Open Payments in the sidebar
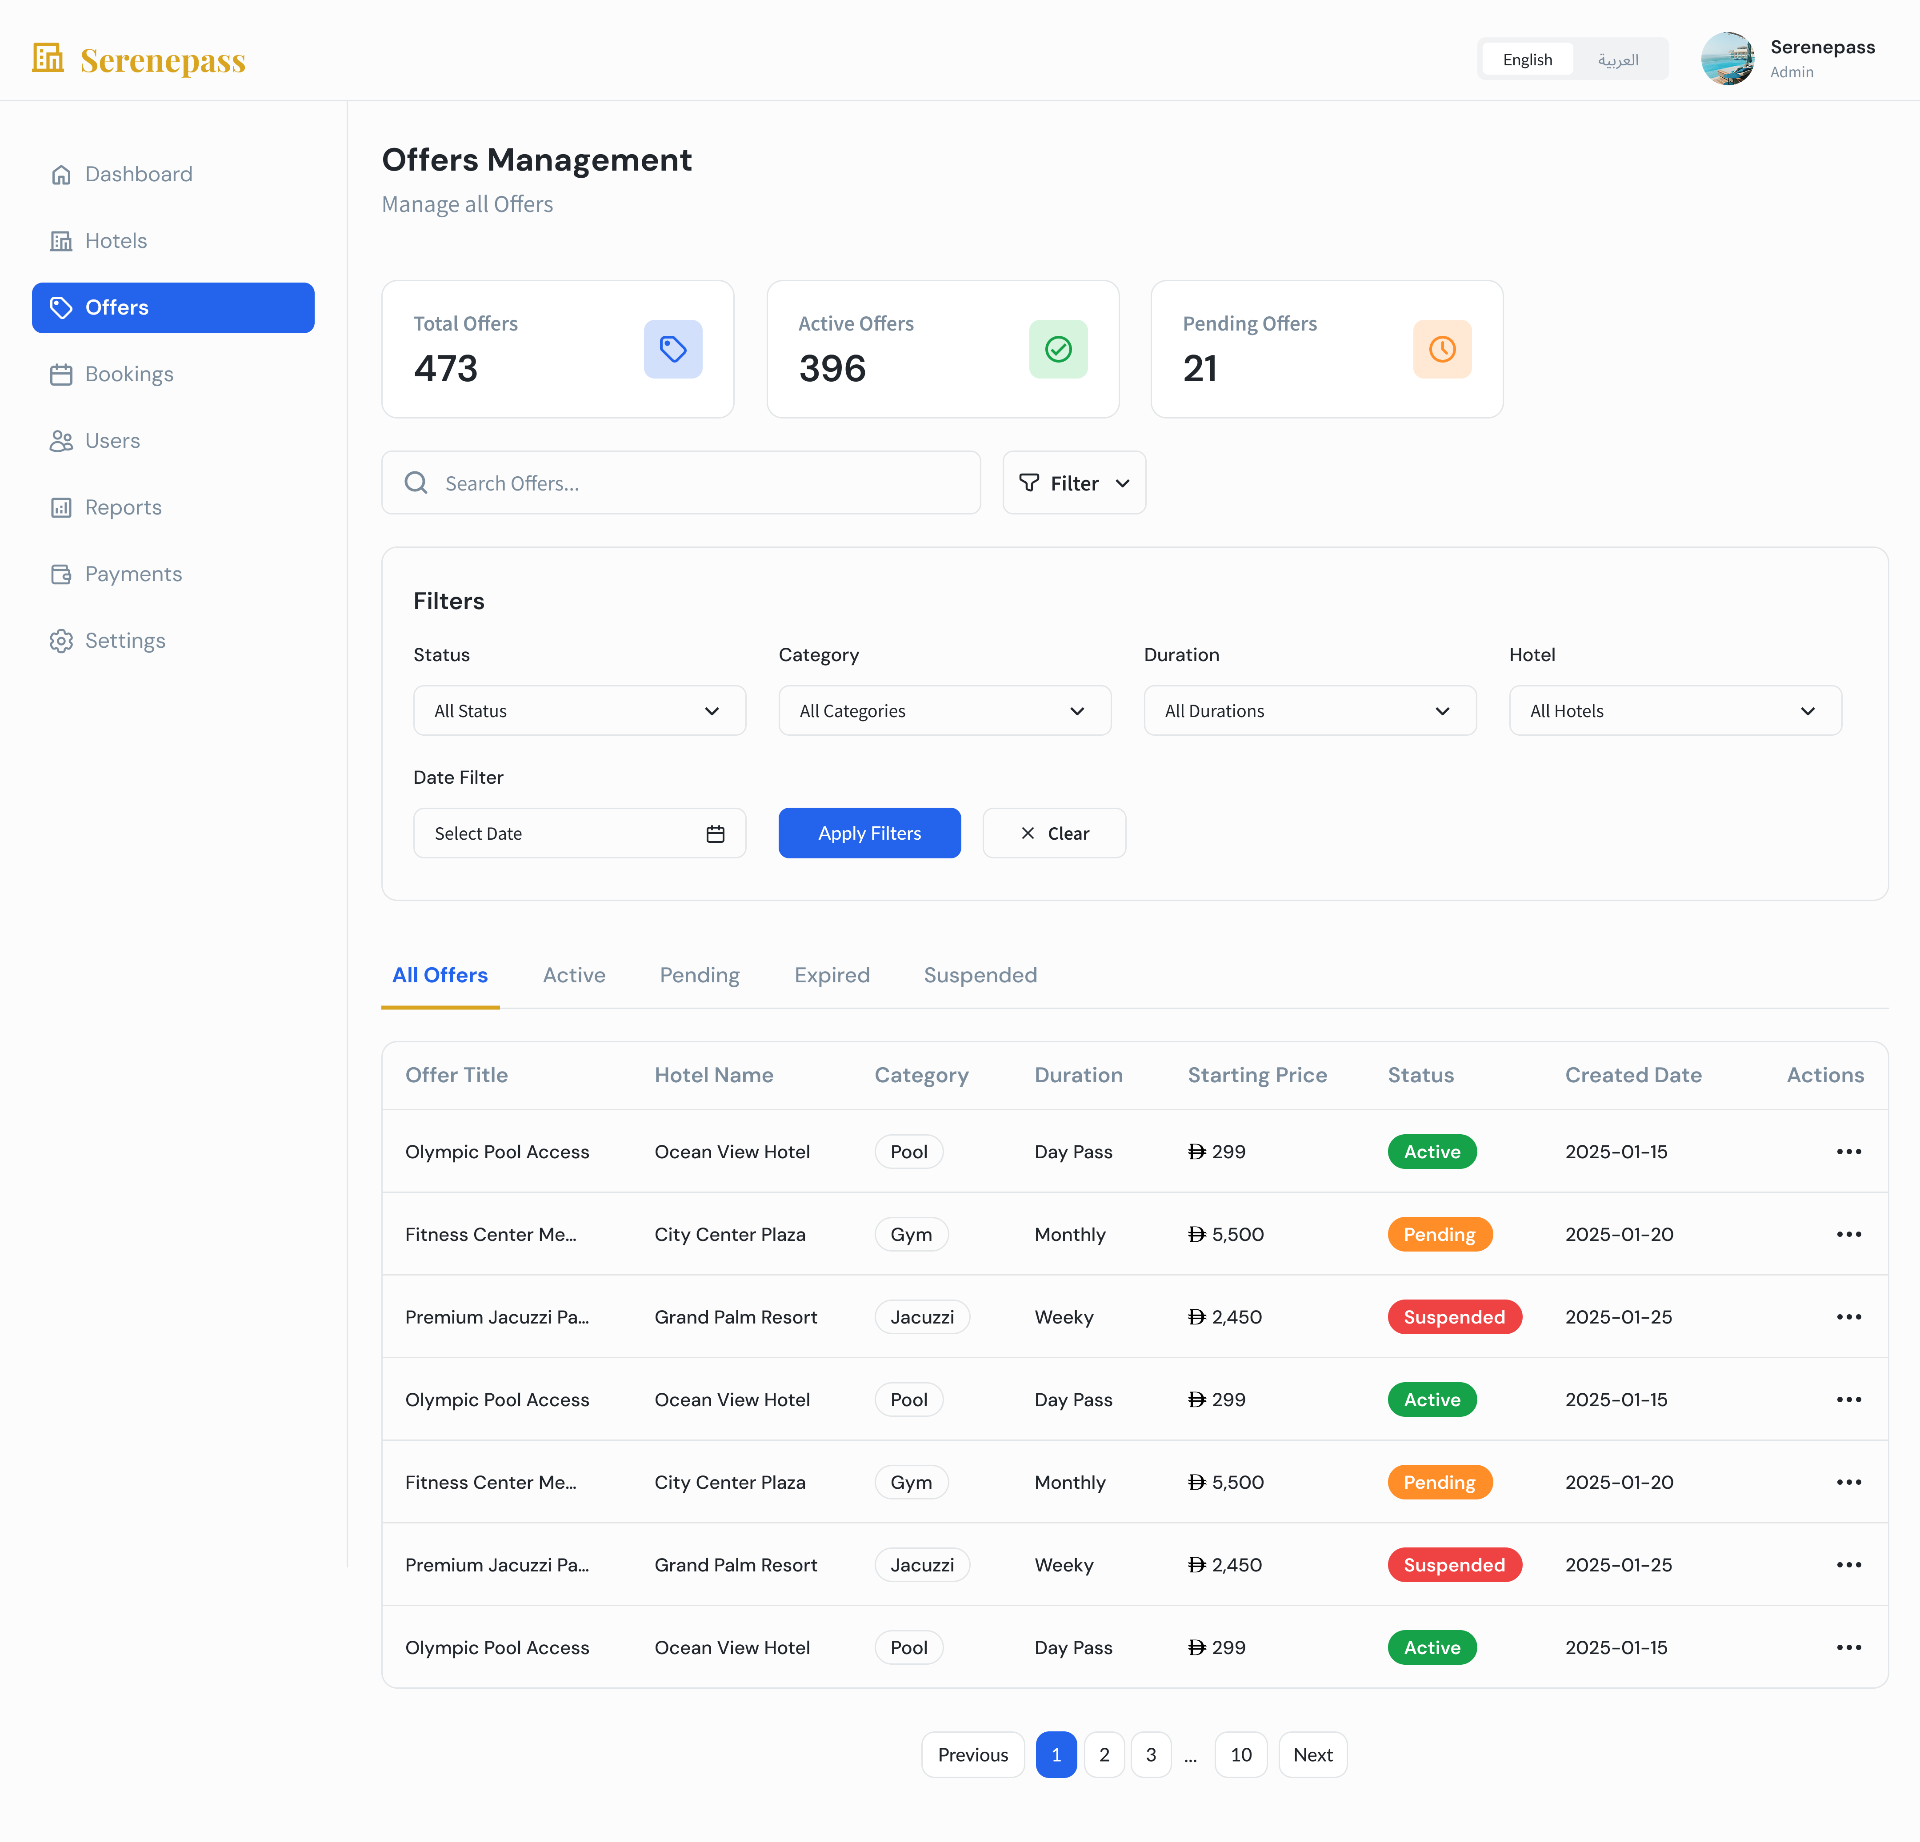Viewport: 1920px width, 1842px height. [173, 575]
